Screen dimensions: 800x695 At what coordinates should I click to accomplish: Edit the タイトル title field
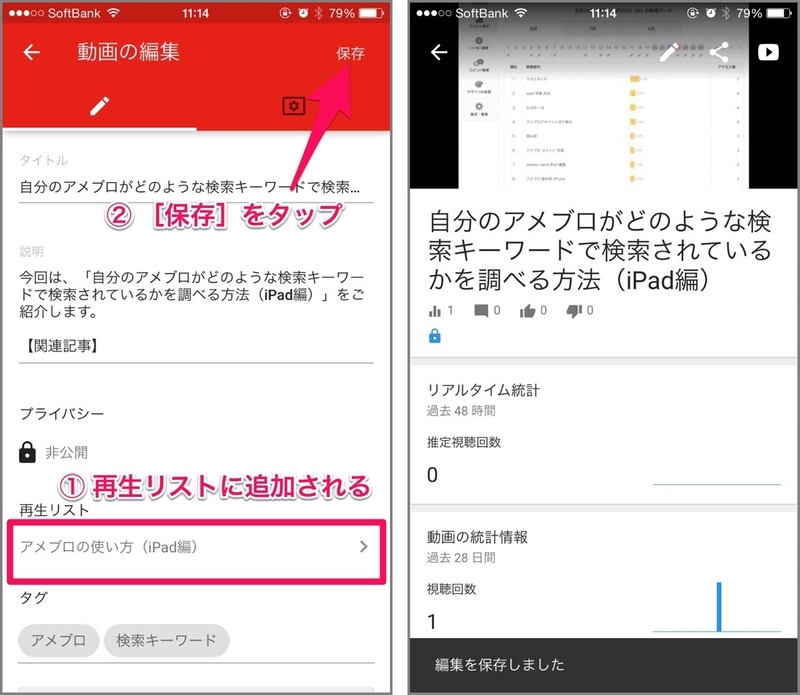click(196, 187)
